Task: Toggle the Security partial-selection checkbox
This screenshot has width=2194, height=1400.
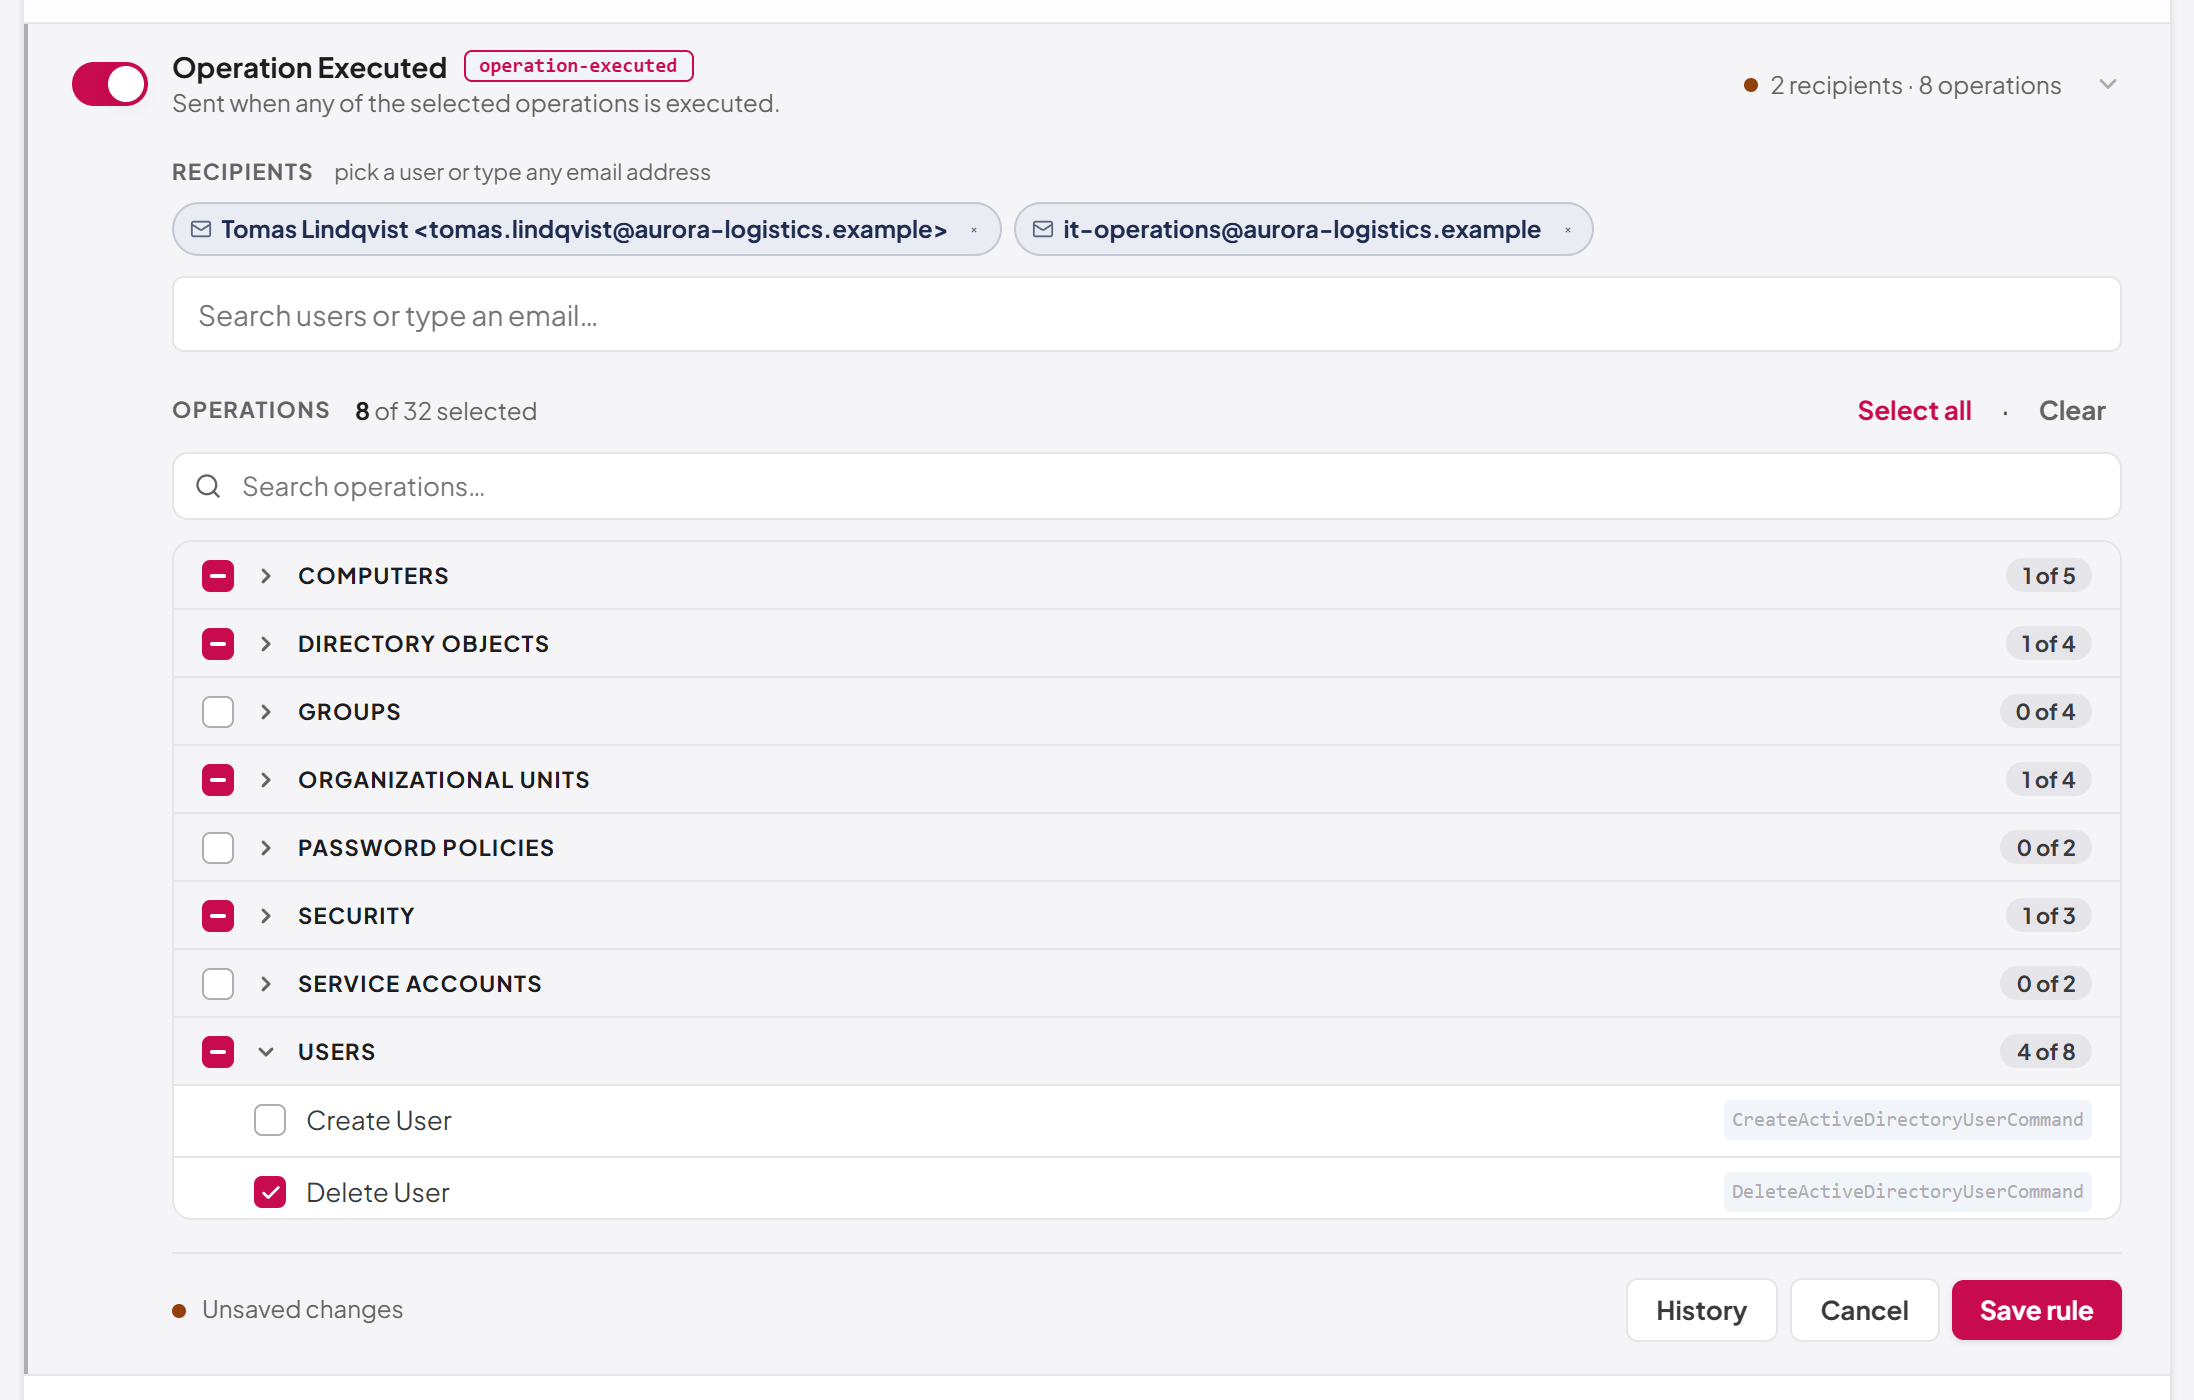Action: pos(218,916)
